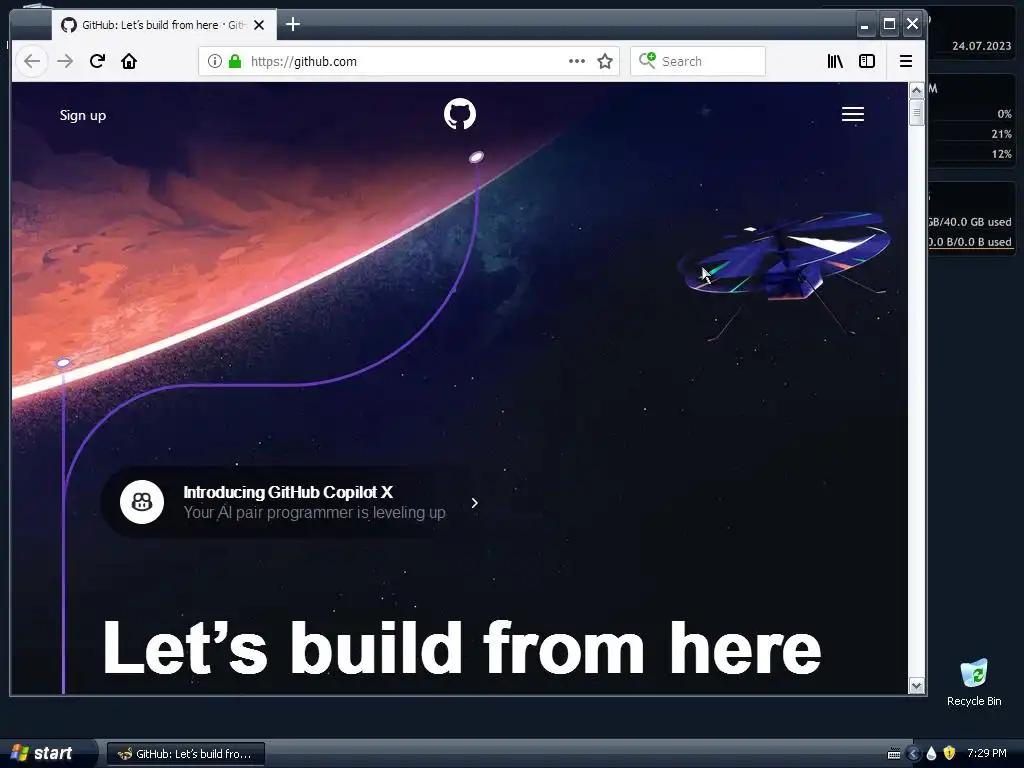1024x768 pixels.
Task: Click the vertical scrollbar thumb
Action: (x=916, y=112)
